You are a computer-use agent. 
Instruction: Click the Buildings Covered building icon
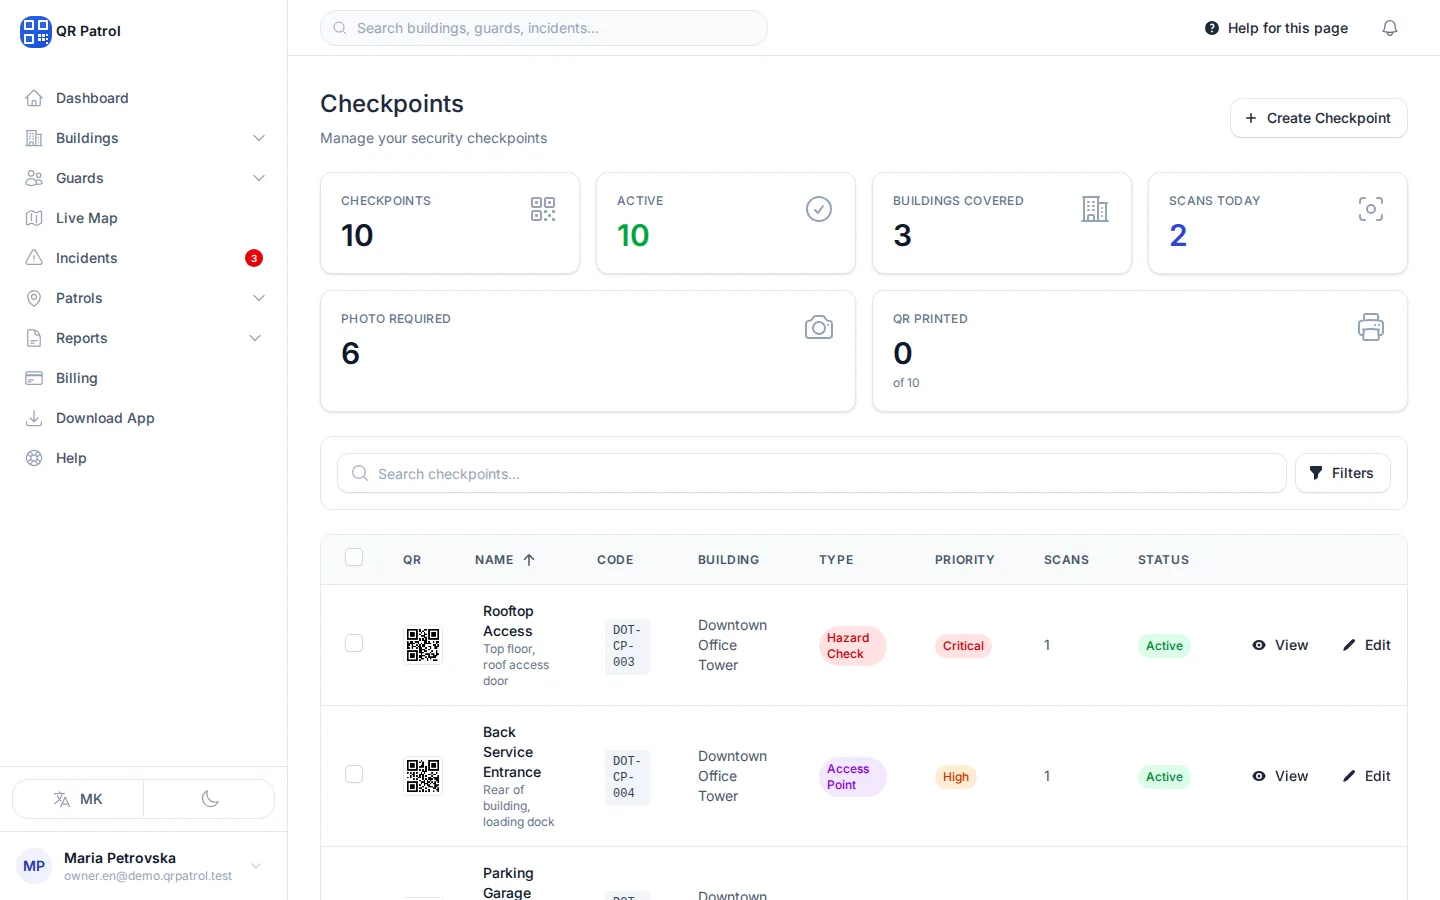click(x=1095, y=209)
